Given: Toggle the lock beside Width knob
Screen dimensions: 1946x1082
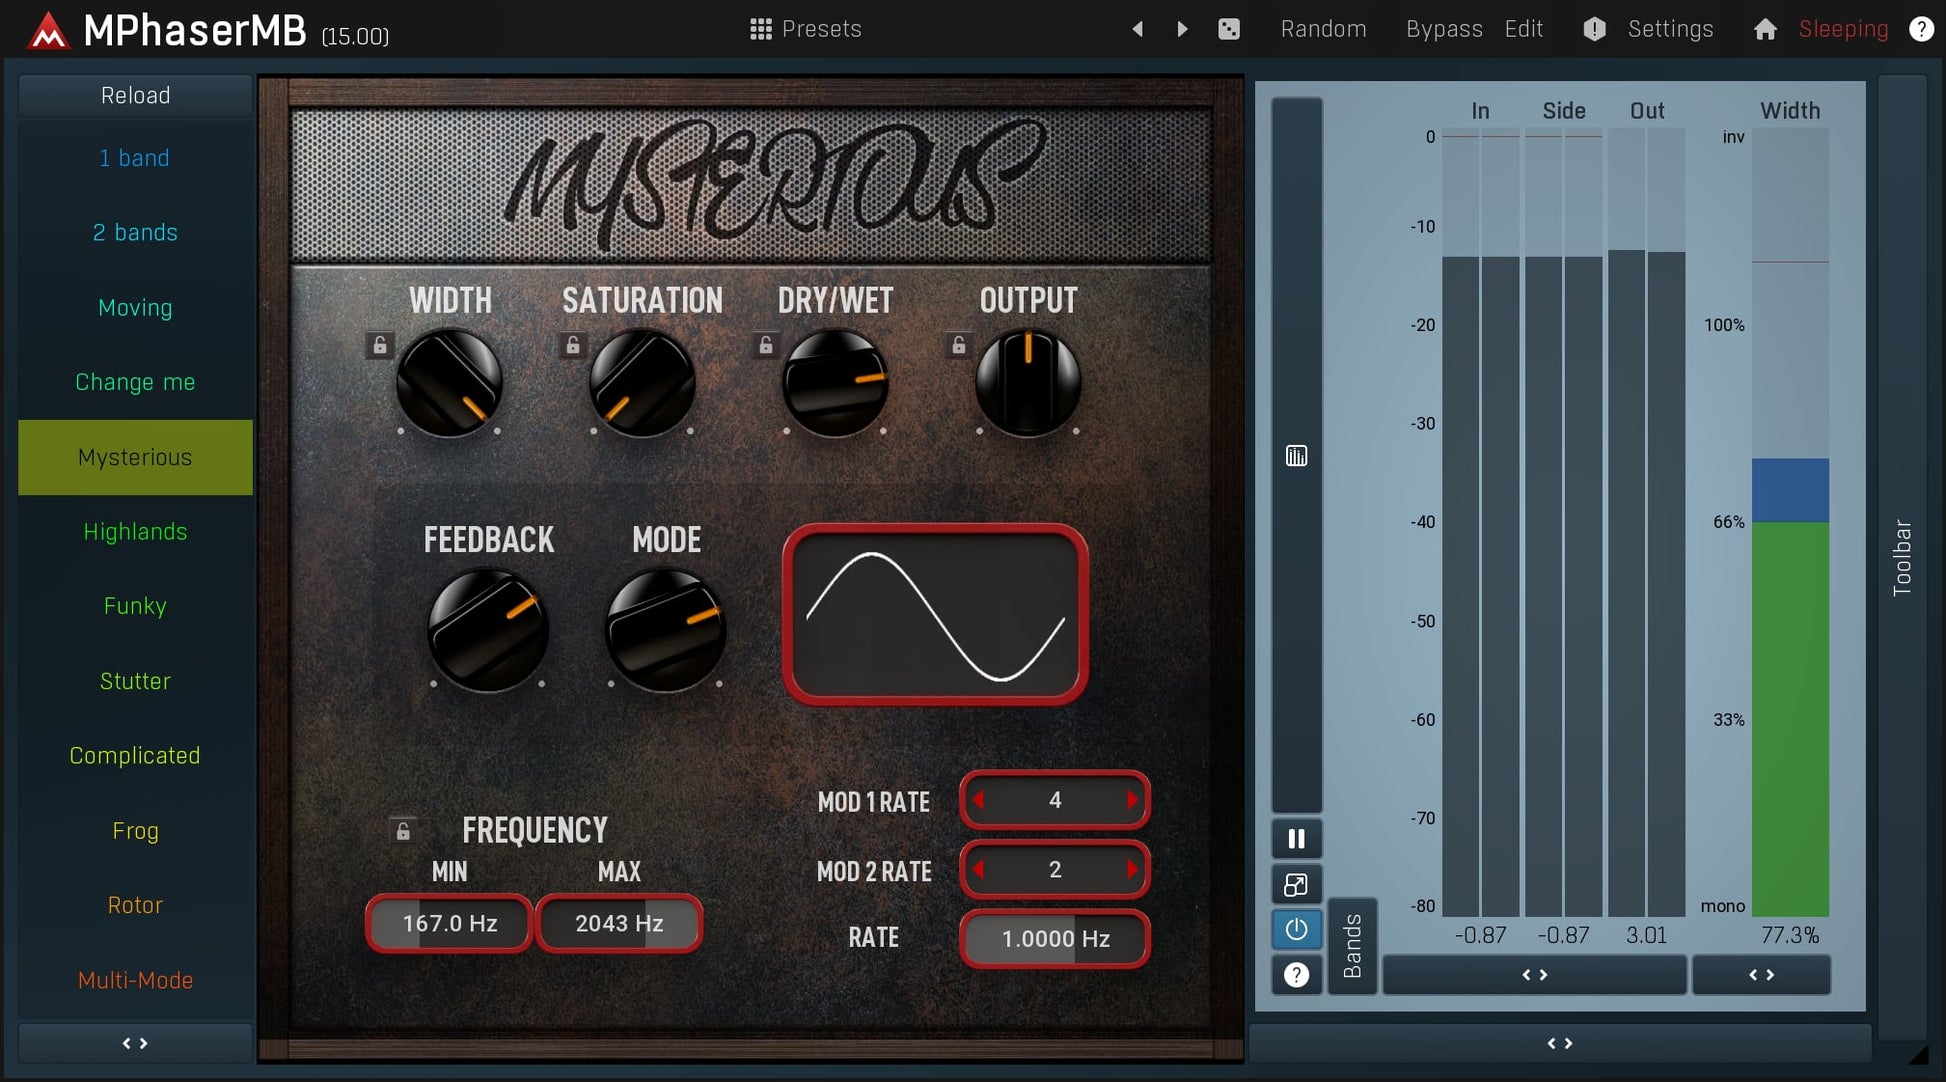Looking at the screenshot, I should [380, 345].
